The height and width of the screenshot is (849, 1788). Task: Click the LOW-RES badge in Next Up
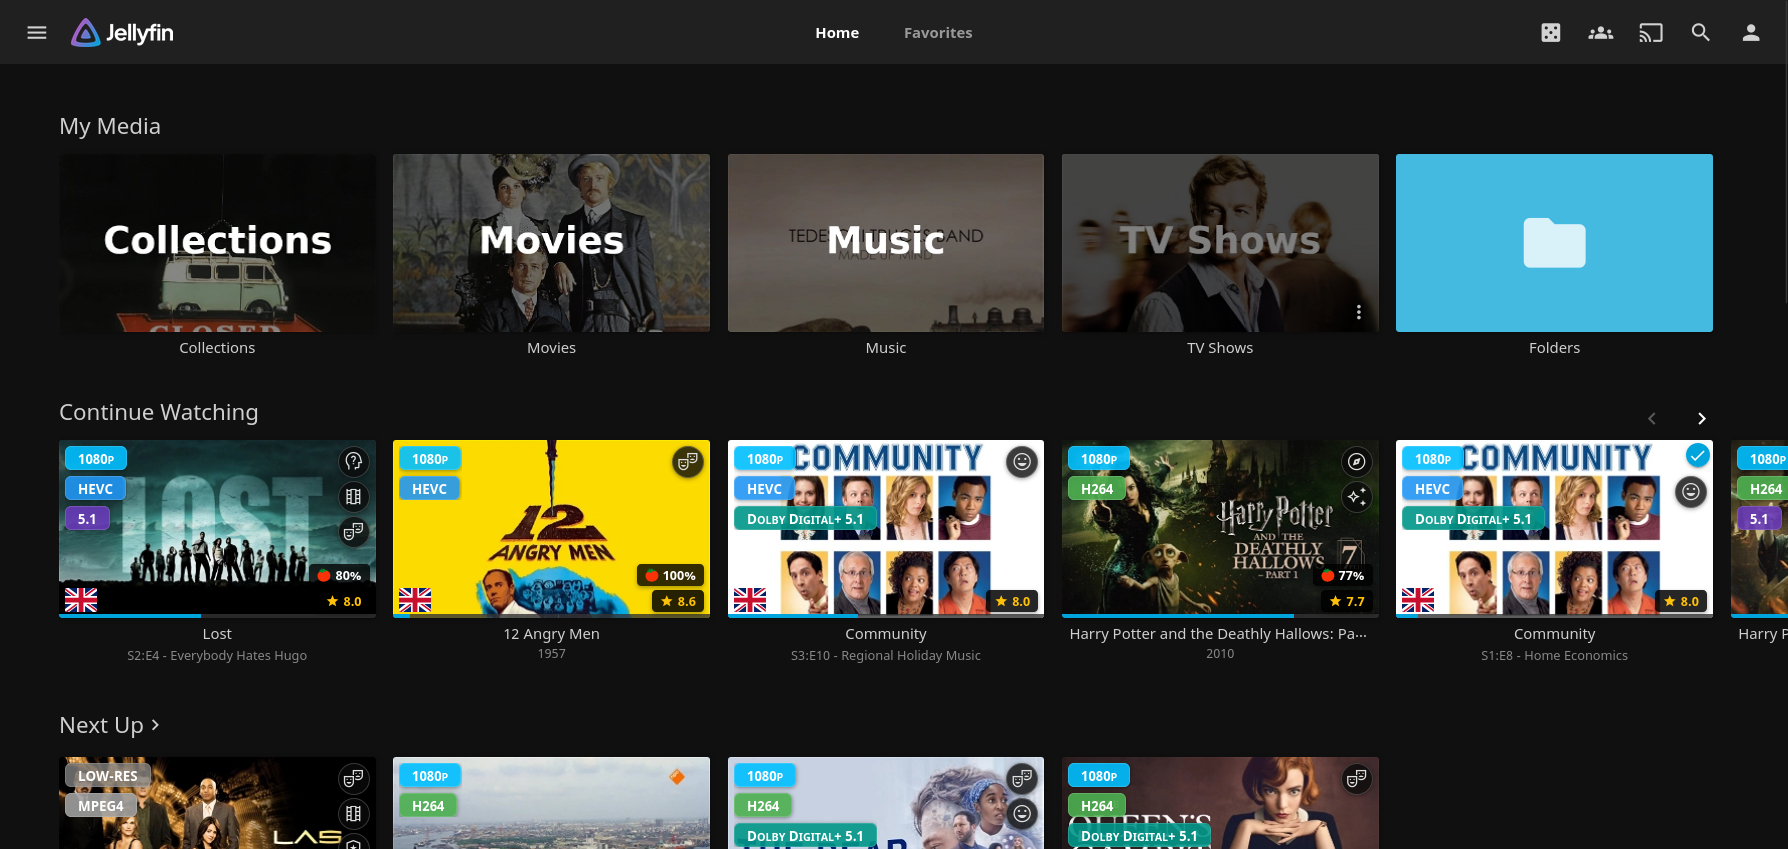(x=108, y=776)
